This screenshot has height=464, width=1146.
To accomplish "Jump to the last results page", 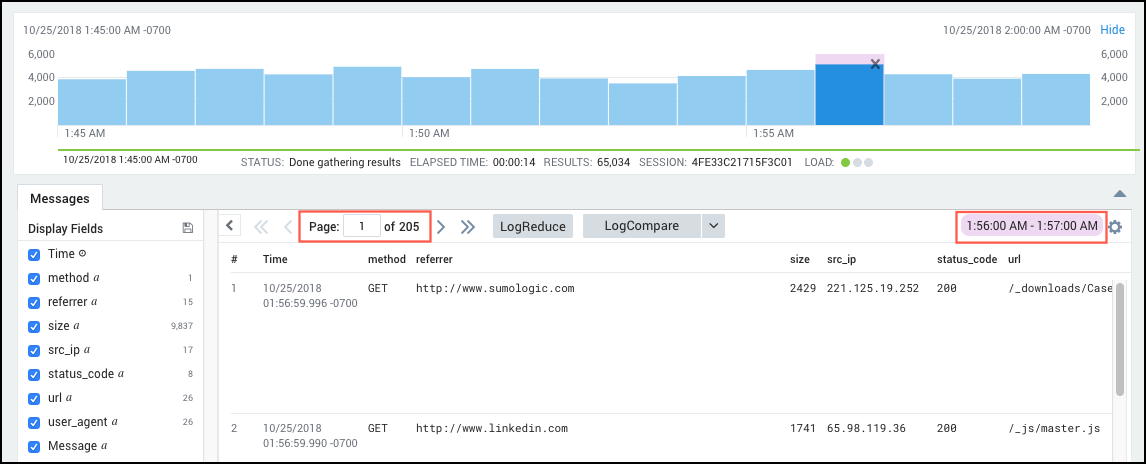I will (467, 227).
